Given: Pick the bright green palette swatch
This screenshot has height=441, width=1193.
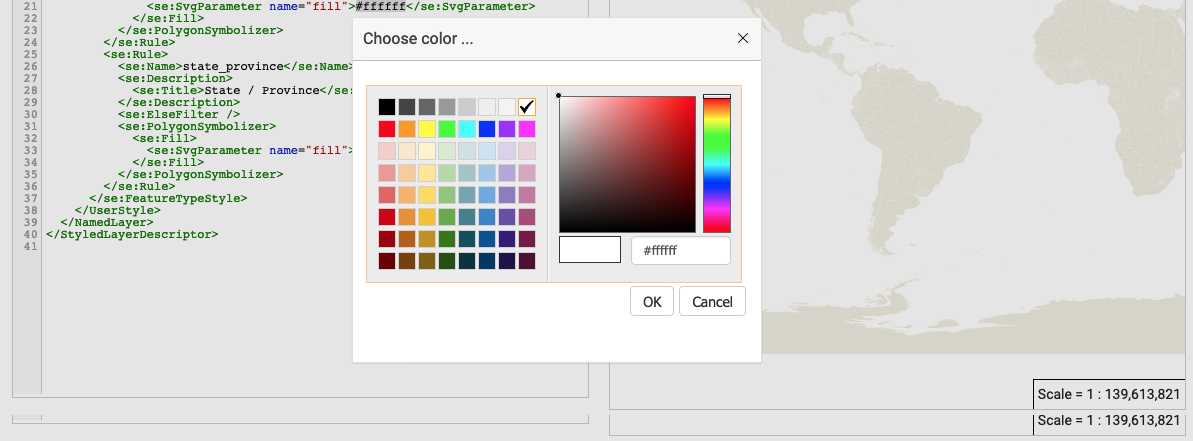Looking at the screenshot, I should pos(447,128).
